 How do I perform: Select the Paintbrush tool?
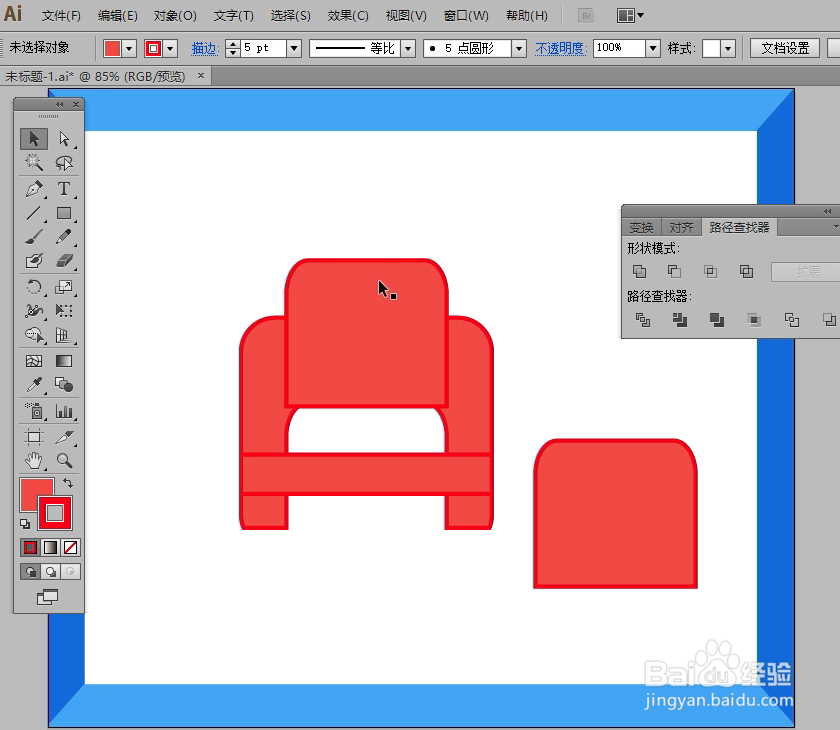34,237
